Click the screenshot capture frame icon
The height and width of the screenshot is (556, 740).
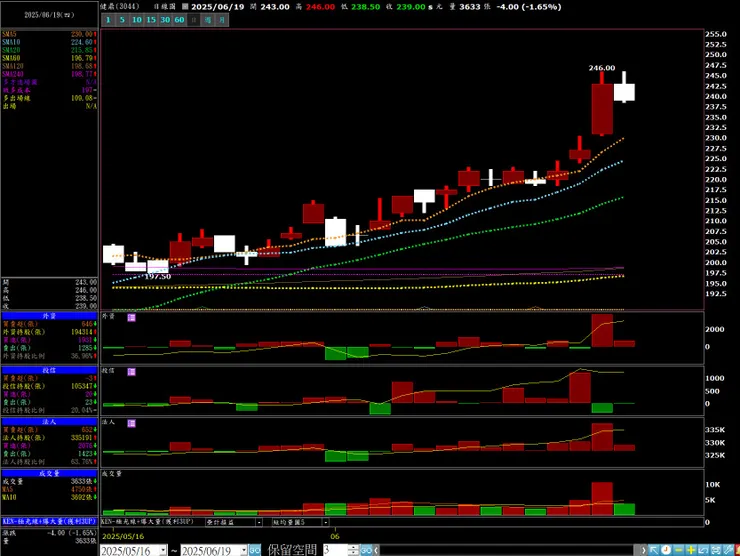715,550
